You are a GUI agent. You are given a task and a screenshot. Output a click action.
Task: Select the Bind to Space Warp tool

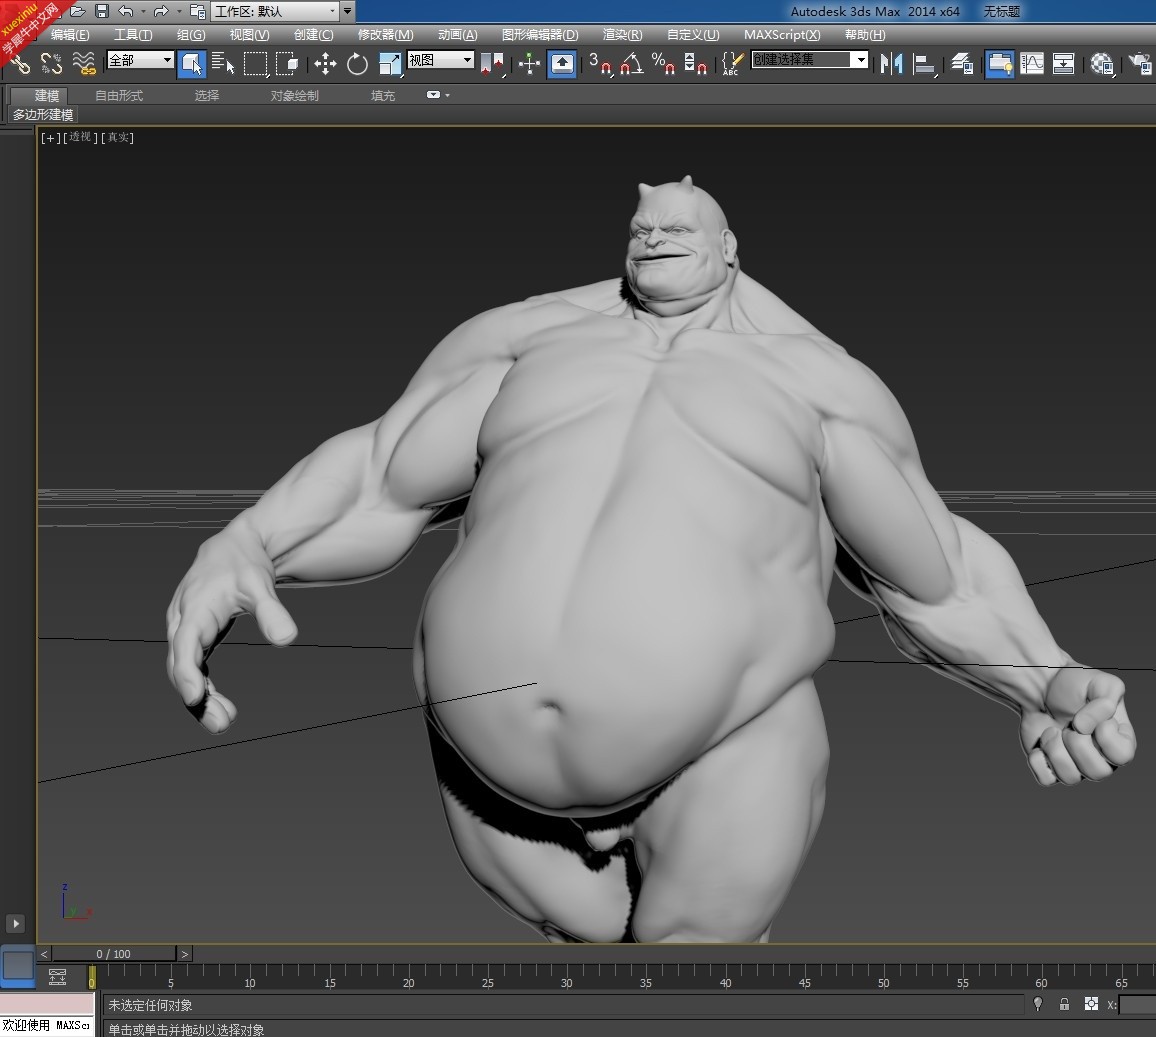click(x=84, y=64)
